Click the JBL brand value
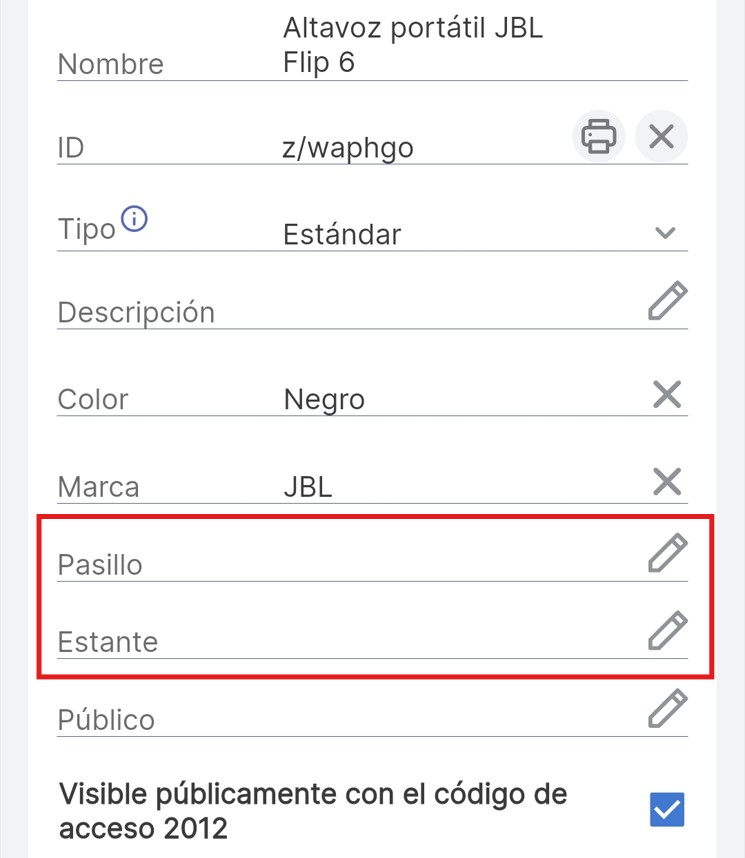Image resolution: width=745 pixels, height=858 pixels. (x=308, y=487)
